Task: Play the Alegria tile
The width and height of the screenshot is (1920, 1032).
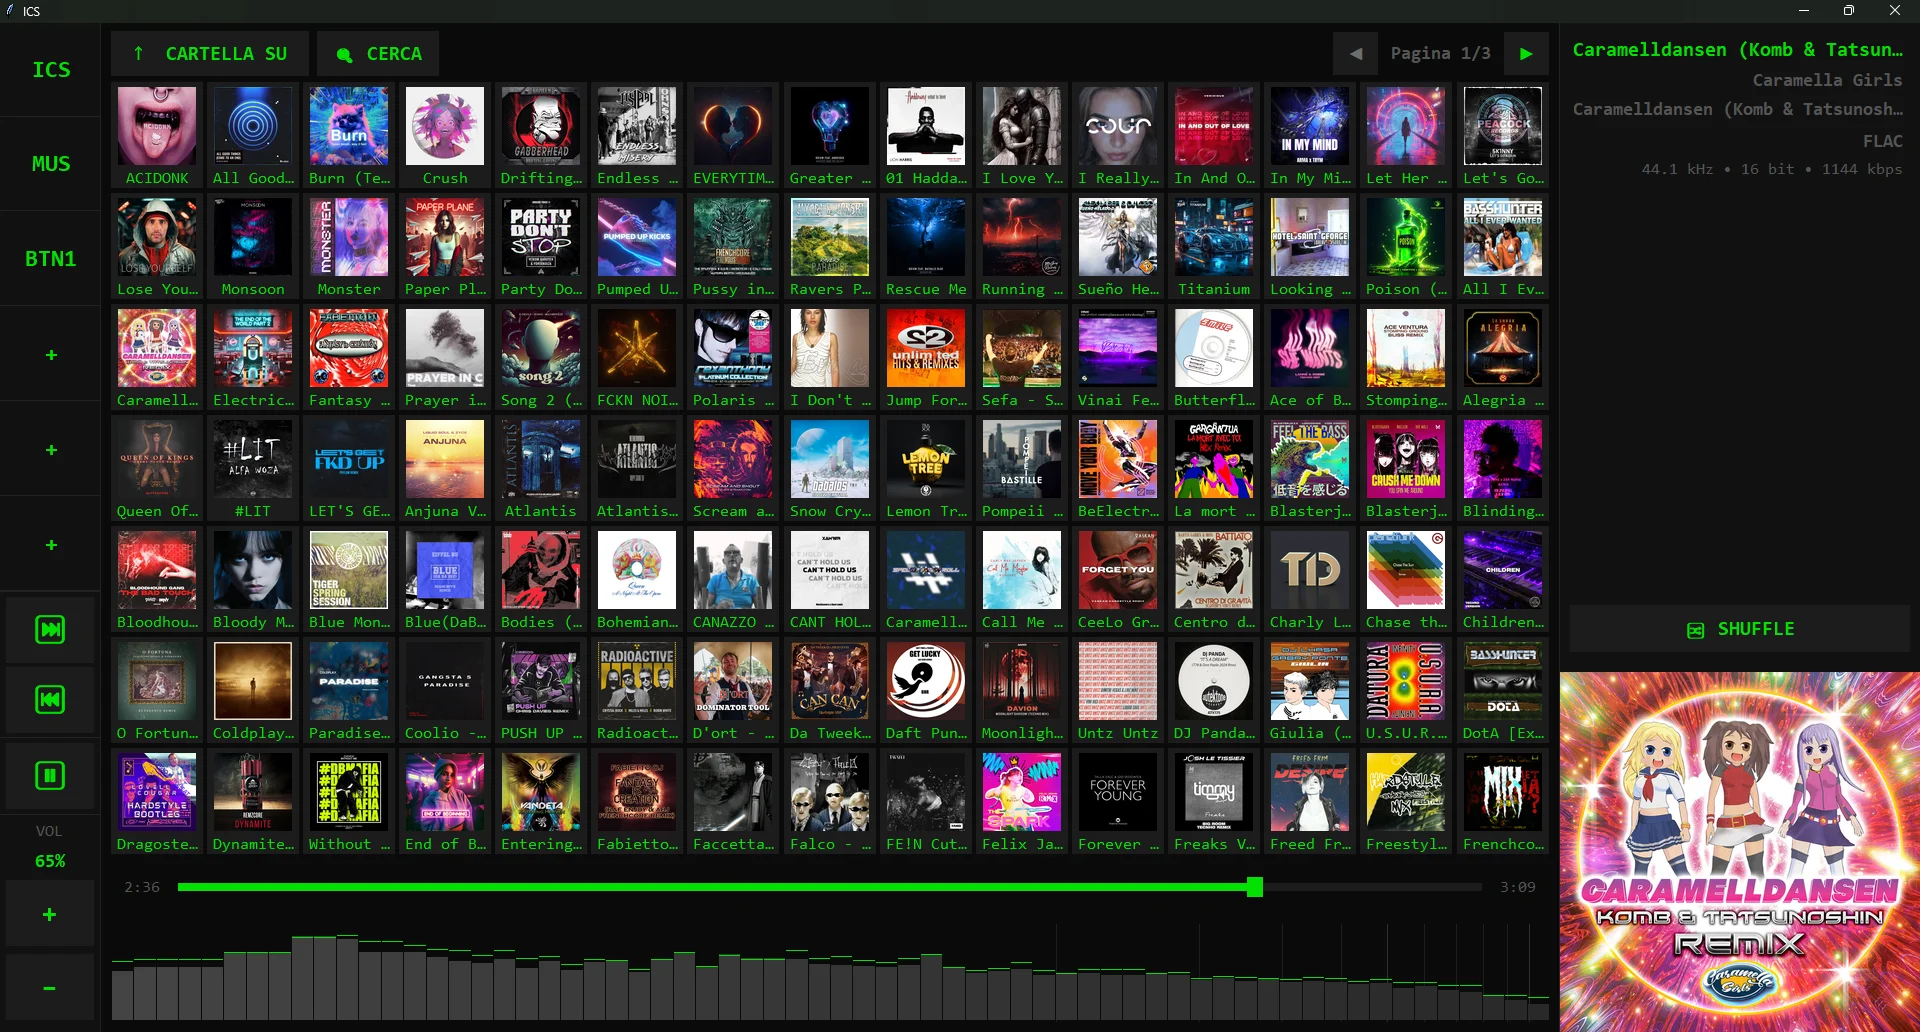Action: pos(1503,358)
